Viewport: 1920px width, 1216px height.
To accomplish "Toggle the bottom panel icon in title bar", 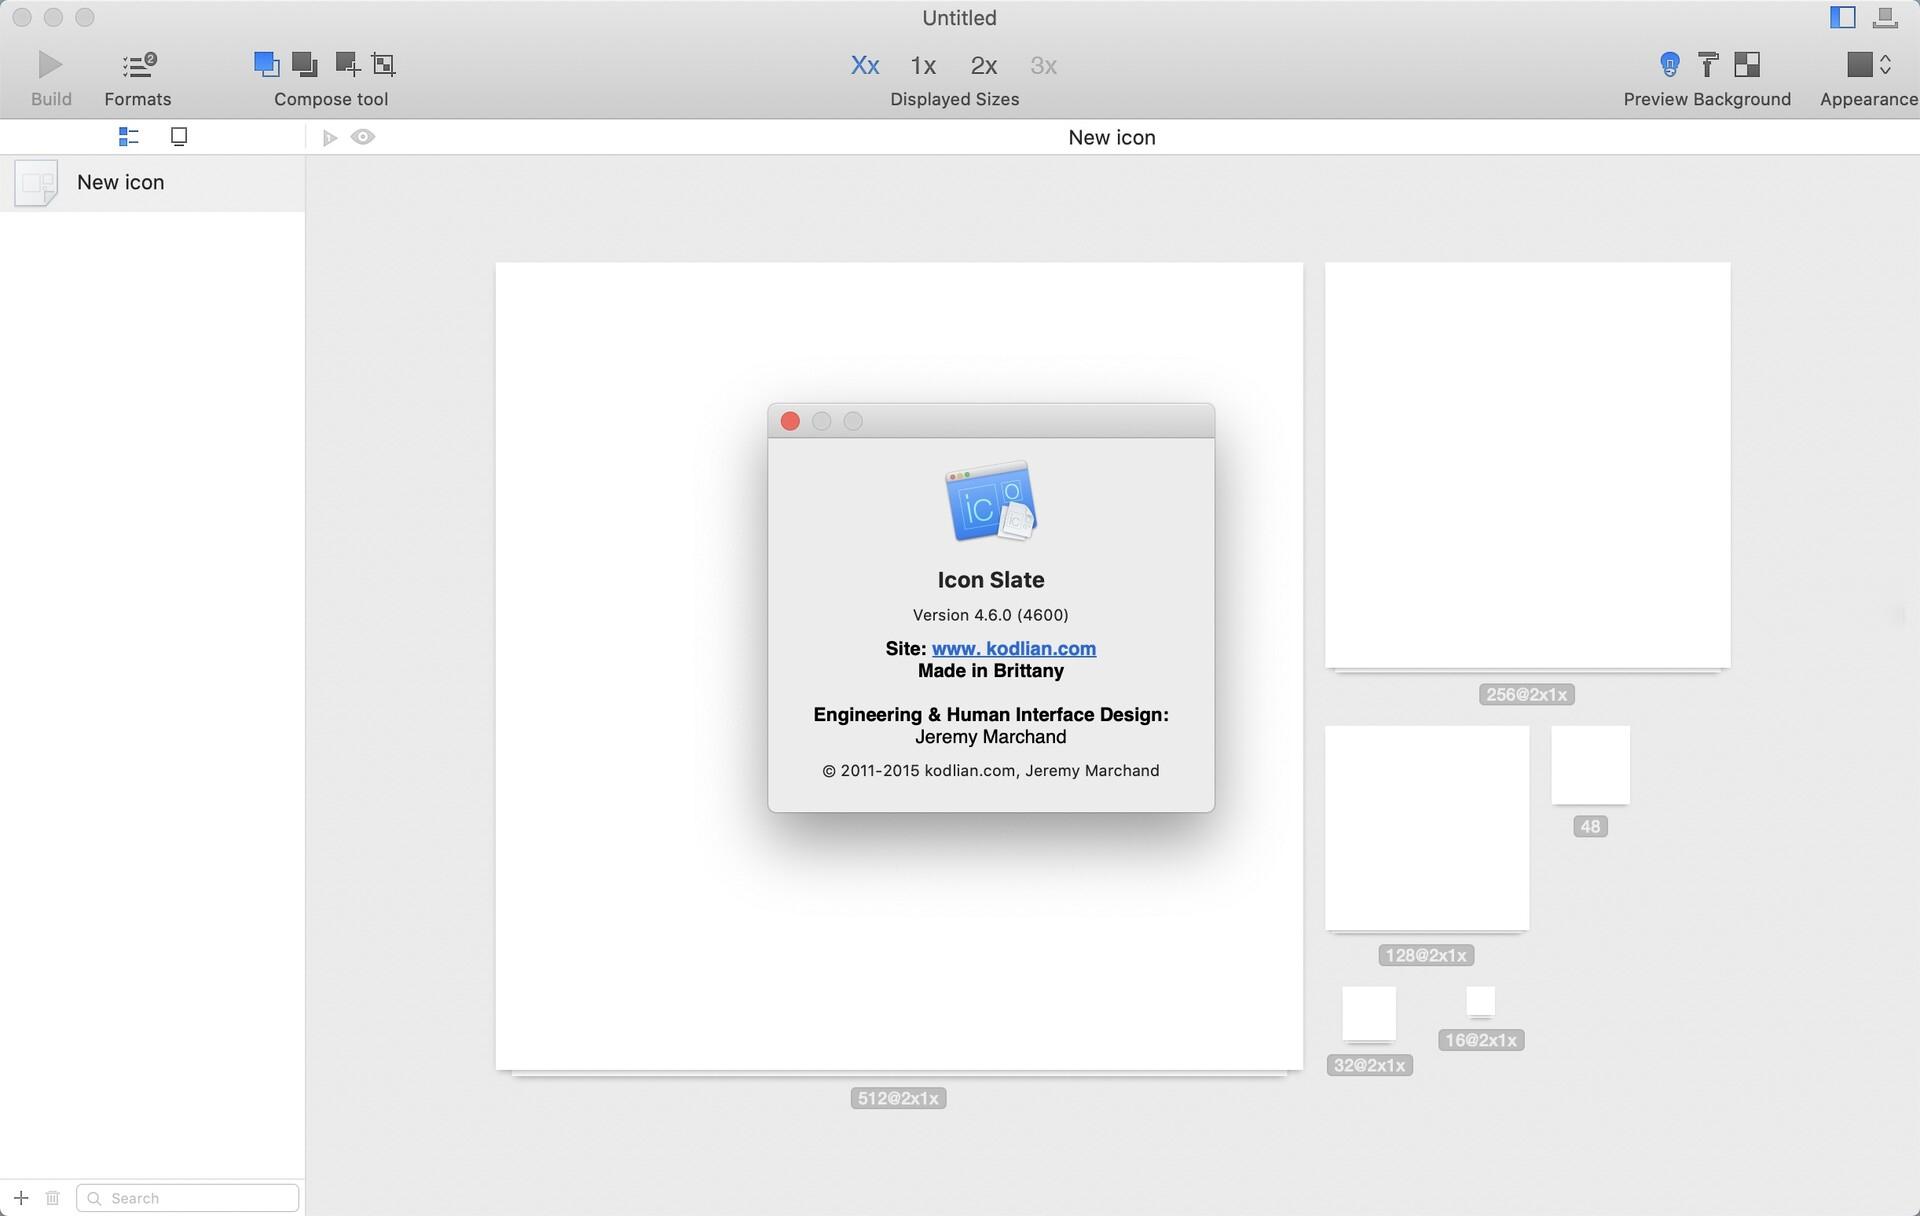I will coord(1885,17).
